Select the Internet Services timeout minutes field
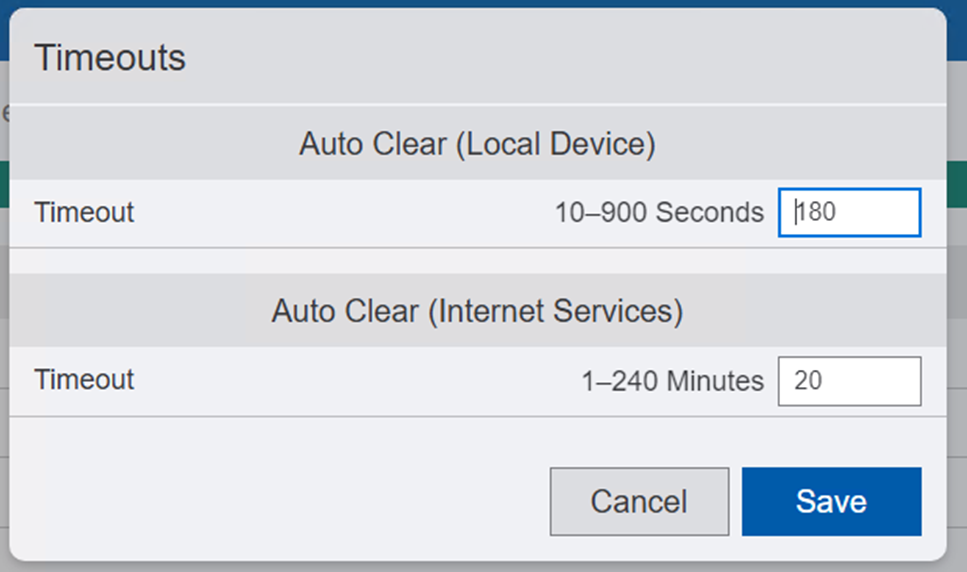The height and width of the screenshot is (572, 967). point(849,381)
